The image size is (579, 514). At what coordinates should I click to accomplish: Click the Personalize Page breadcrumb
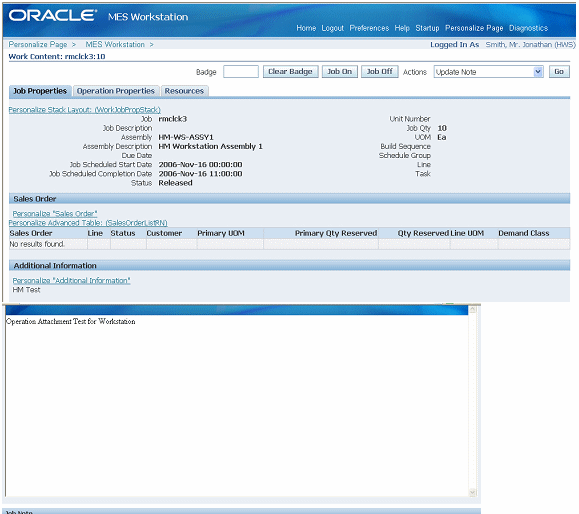(38, 44)
